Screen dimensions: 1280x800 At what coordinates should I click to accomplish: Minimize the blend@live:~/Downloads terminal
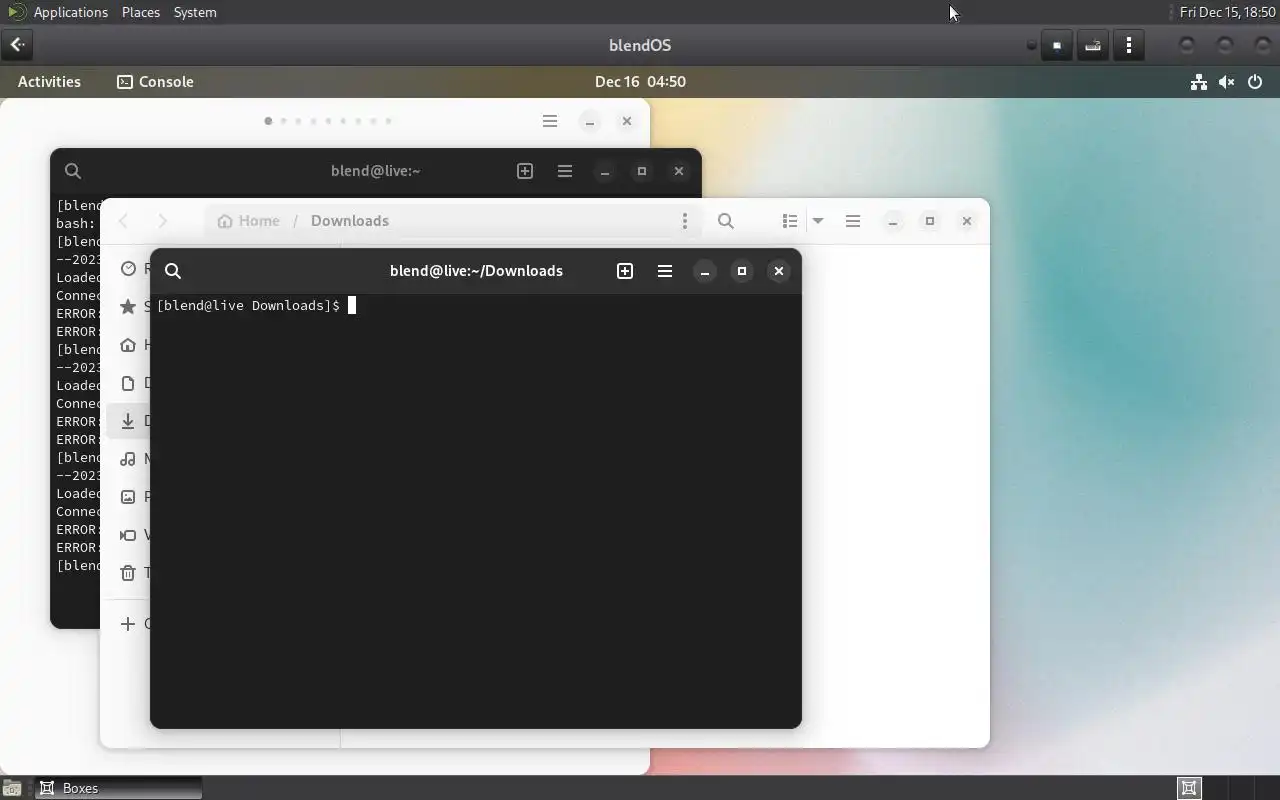tap(705, 271)
